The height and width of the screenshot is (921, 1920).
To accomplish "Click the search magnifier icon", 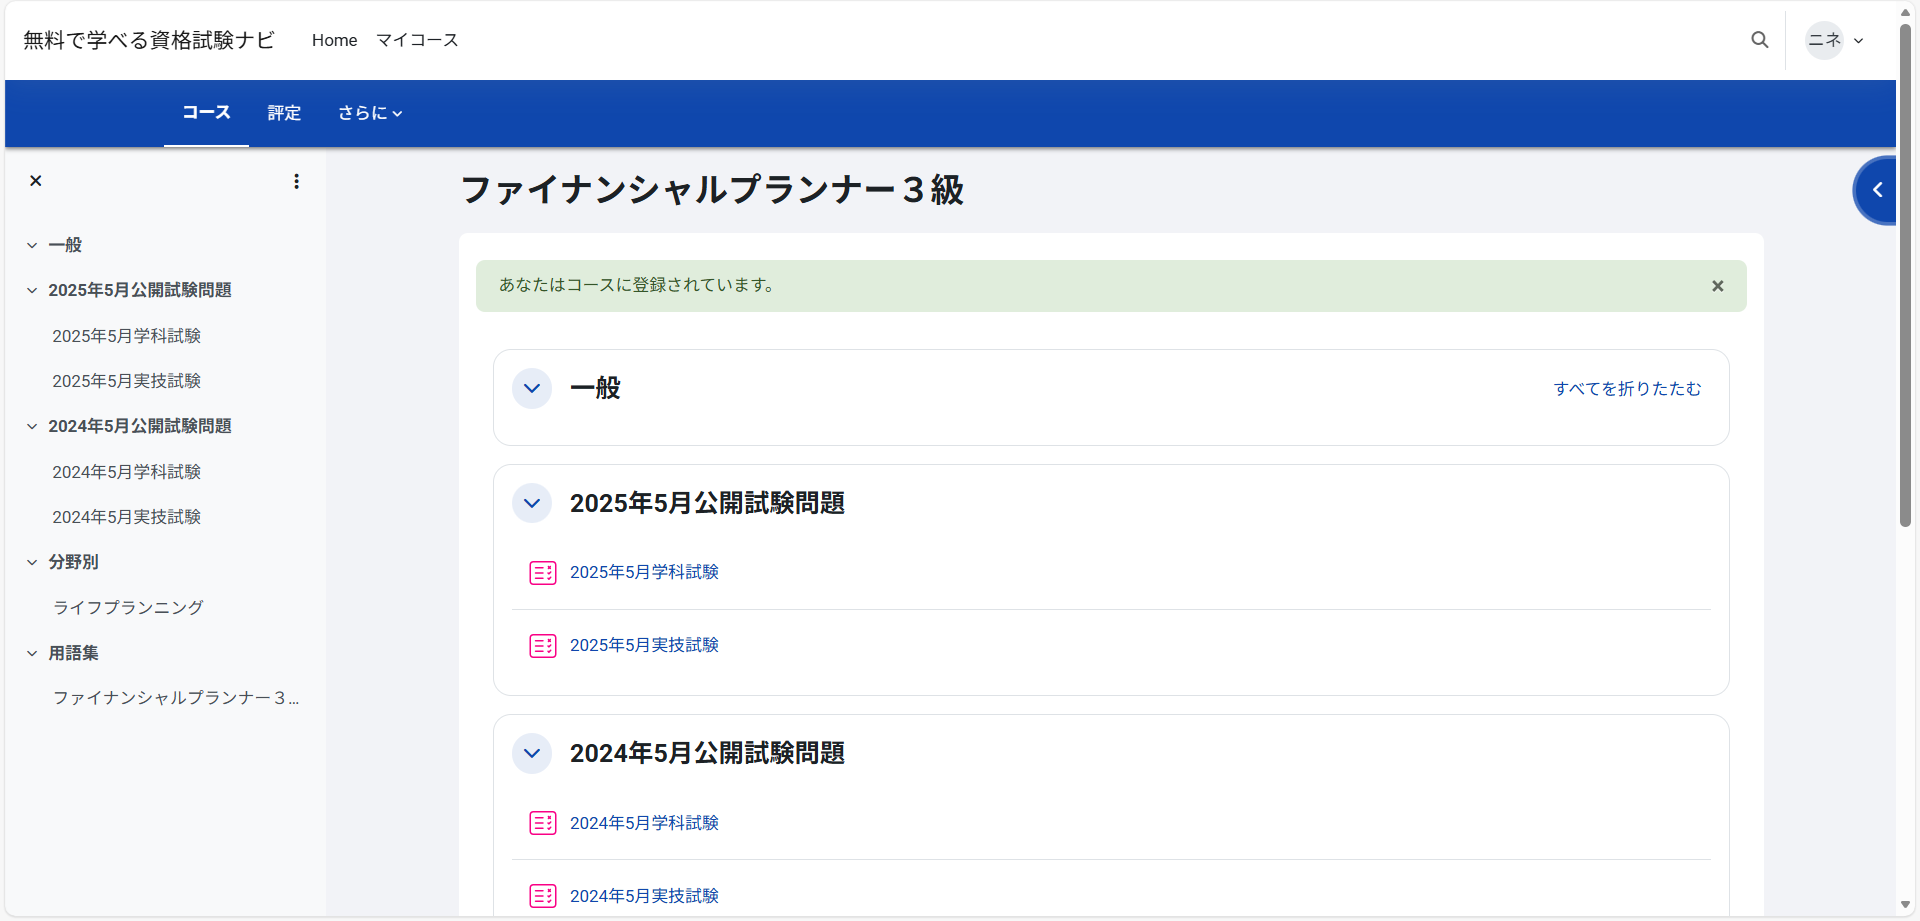I will [x=1759, y=40].
